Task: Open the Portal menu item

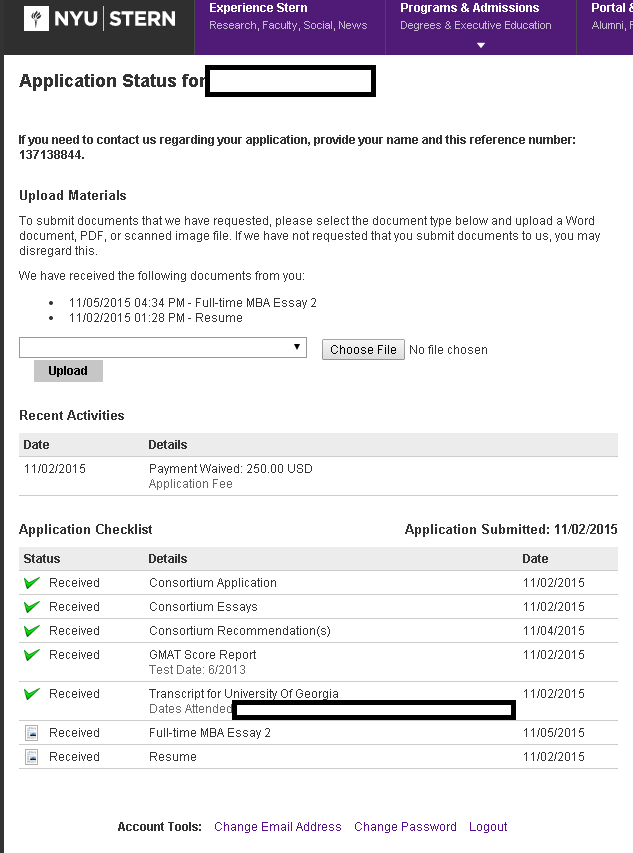Action: (612, 8)
